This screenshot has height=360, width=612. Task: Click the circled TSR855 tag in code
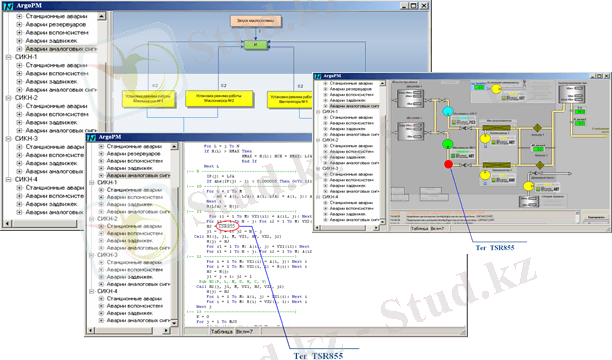227,226
